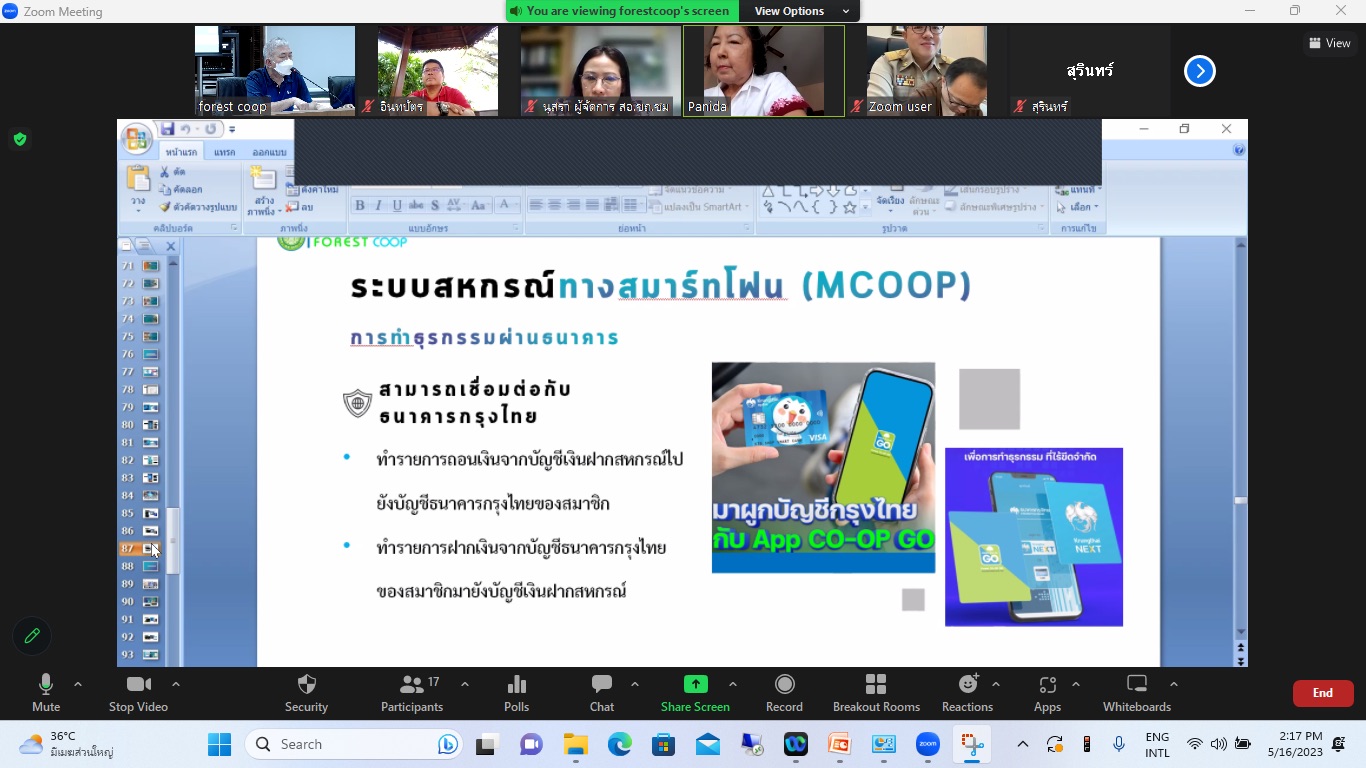This screenshot has height=768, width=1366.
Task: Open the แทรก ribbon tab
Action: 225,152
